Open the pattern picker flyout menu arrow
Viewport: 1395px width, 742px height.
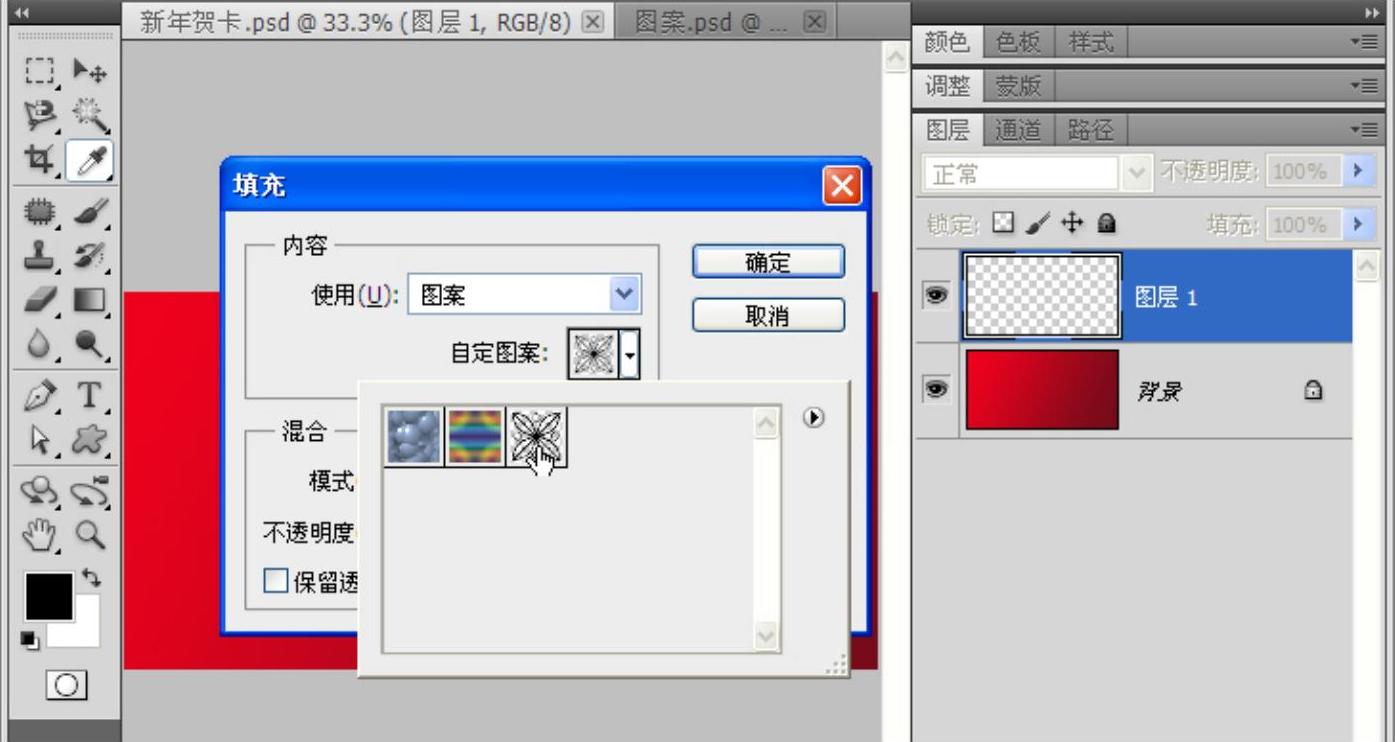point(814,418)
